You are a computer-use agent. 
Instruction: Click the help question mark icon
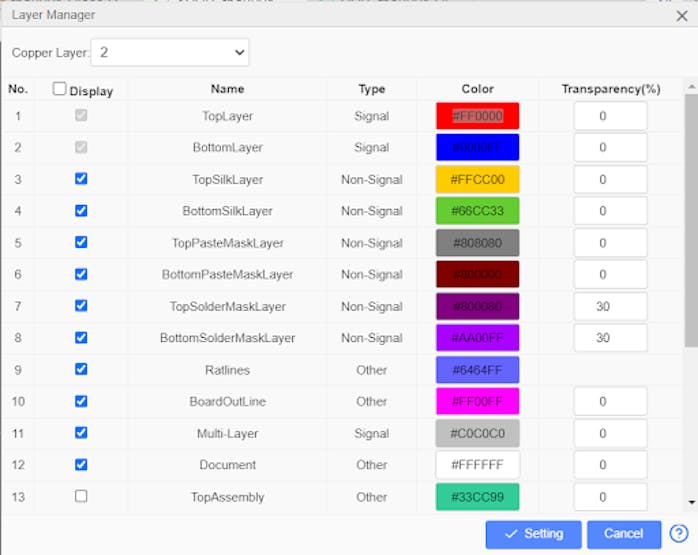tap(679, 534)
